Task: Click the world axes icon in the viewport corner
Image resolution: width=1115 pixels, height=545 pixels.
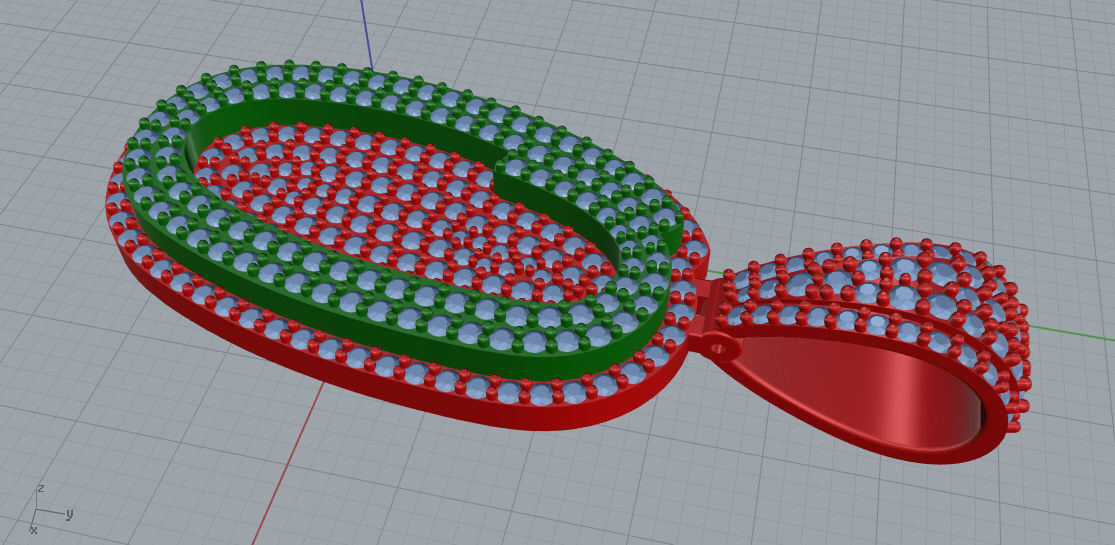Action: [x=50, y=509]
